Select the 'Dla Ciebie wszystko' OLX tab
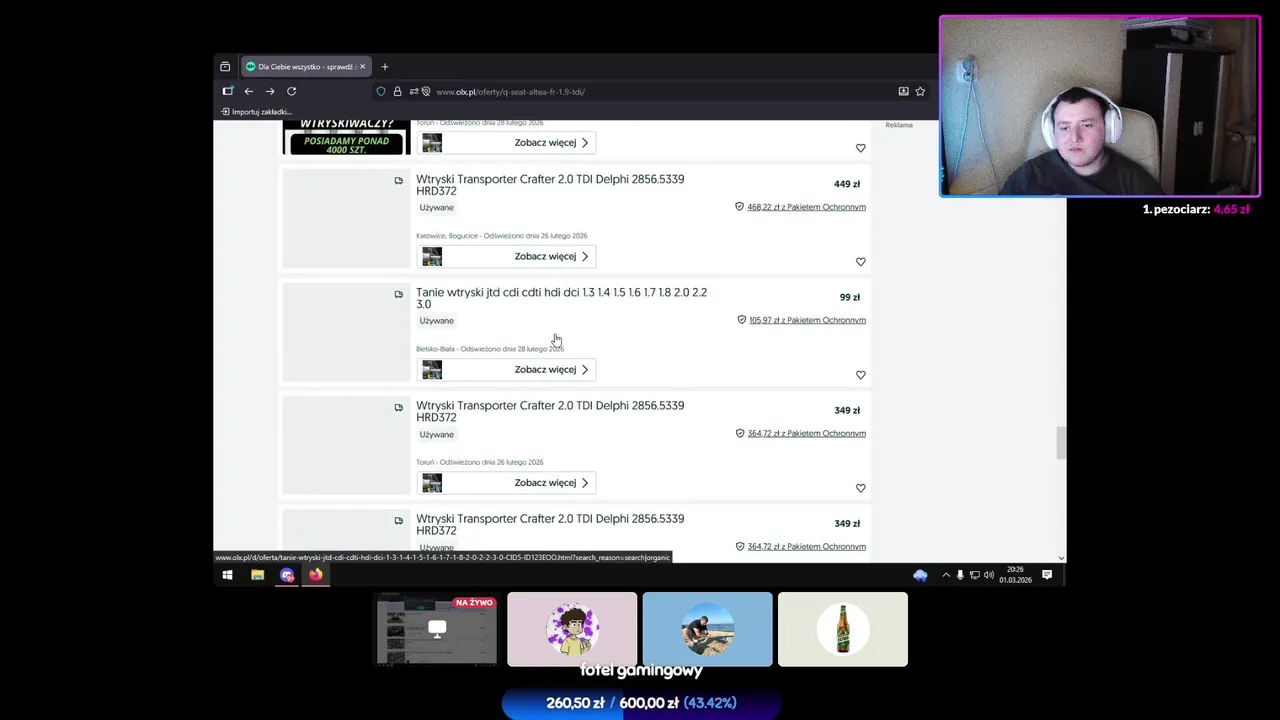 tap(304, 67)
